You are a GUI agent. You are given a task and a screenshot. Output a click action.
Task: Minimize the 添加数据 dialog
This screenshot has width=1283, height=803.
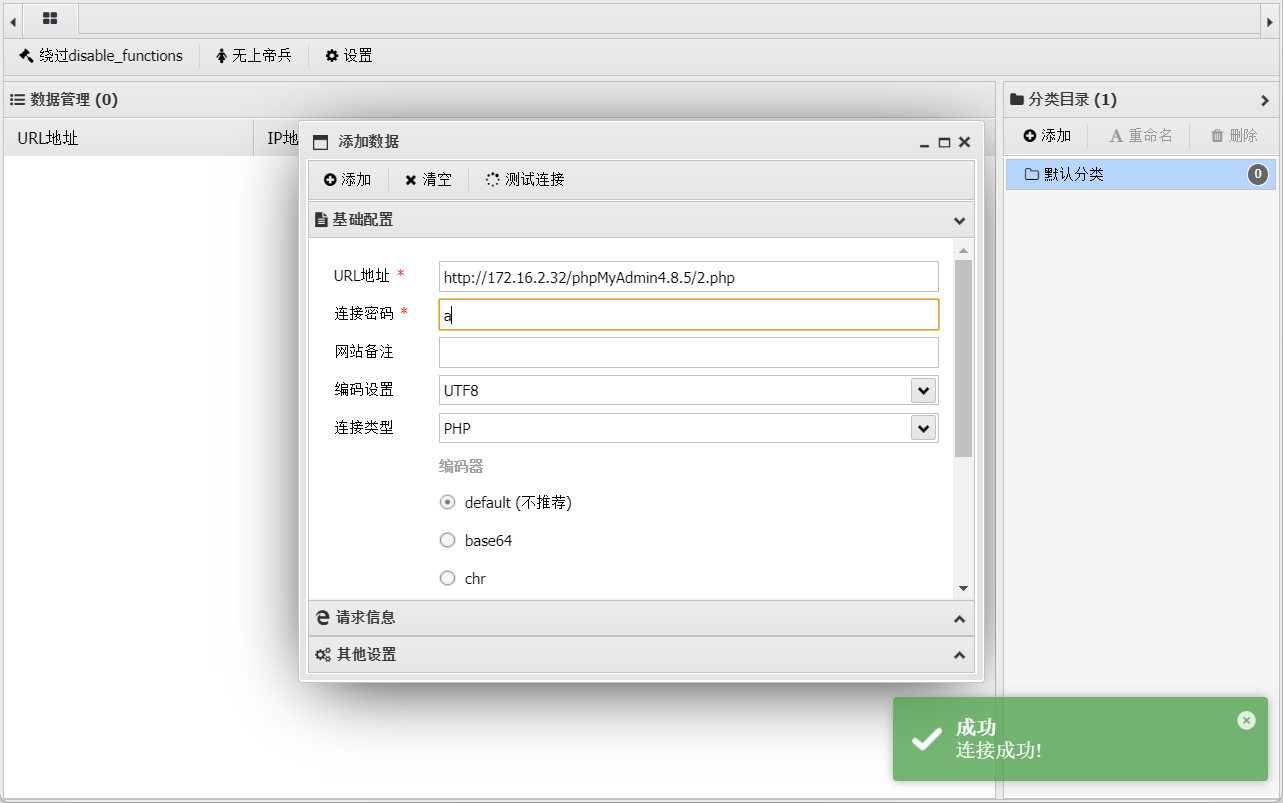coord(925,143)
